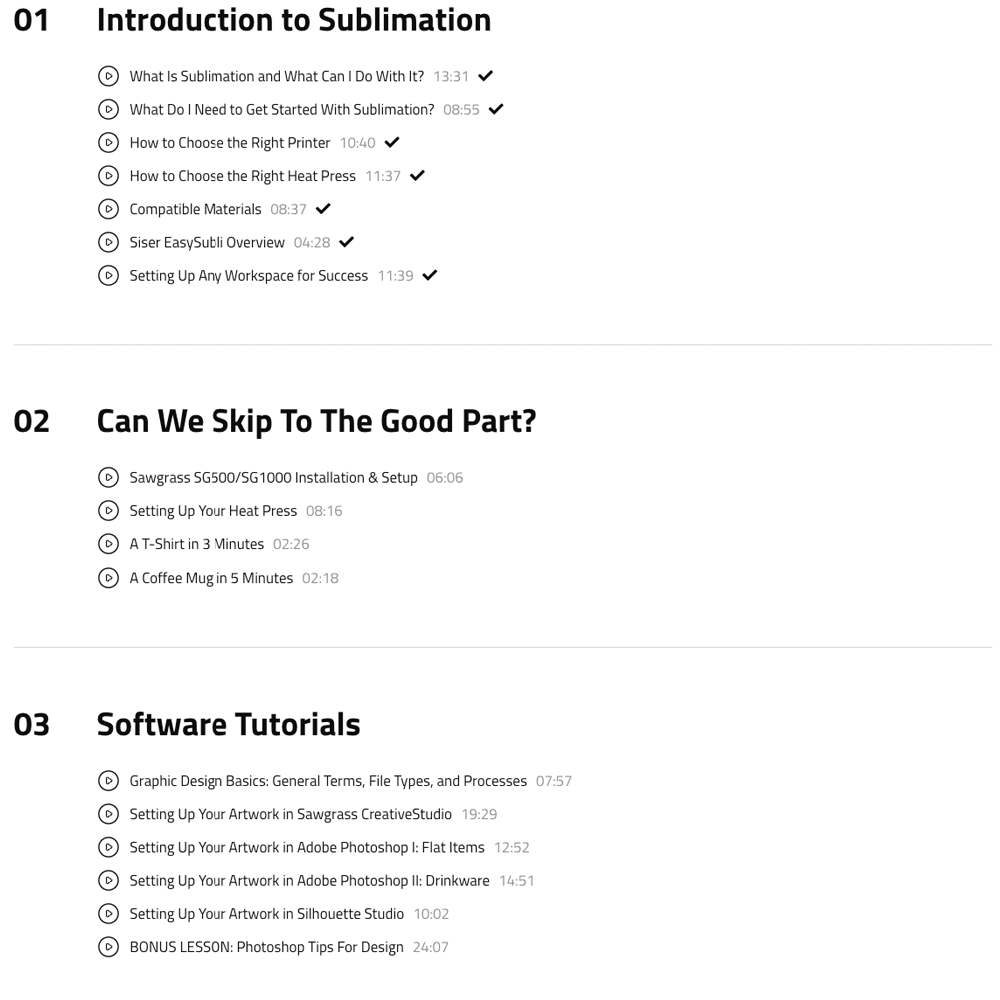The height and width of the screenshot is (1000, 1000).
Task: Open Setting Up Artwork in Sawgrass CreativeStudio
Action: [290, 814]
